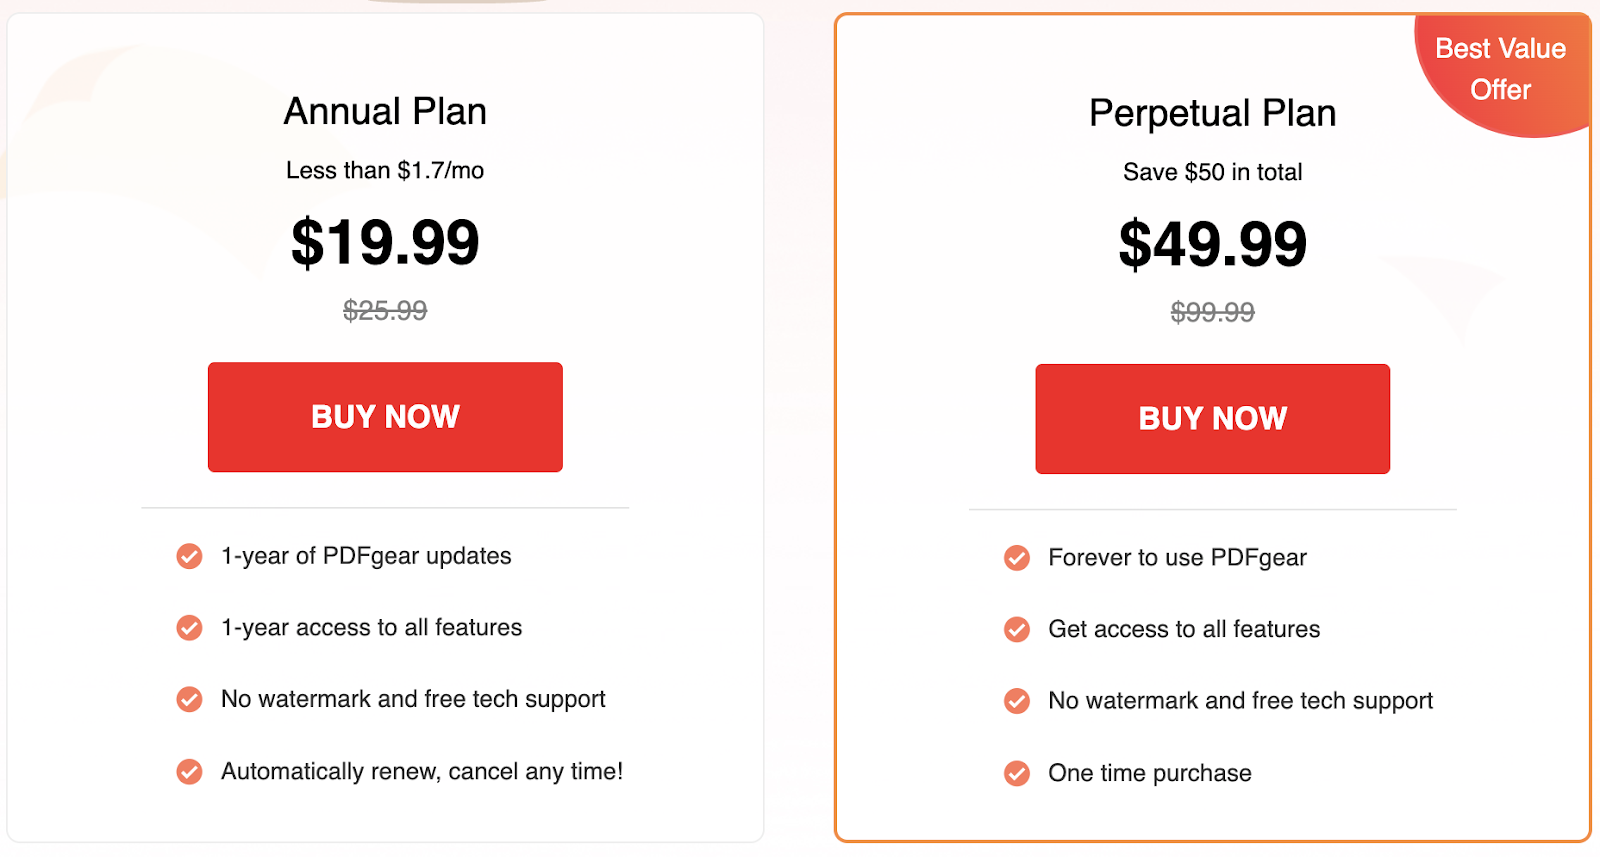Click checkmark beside Forever to use PDFgear
Image resolution: width=1600 pixels, height=857 pixels.
tap(1017, 558)
